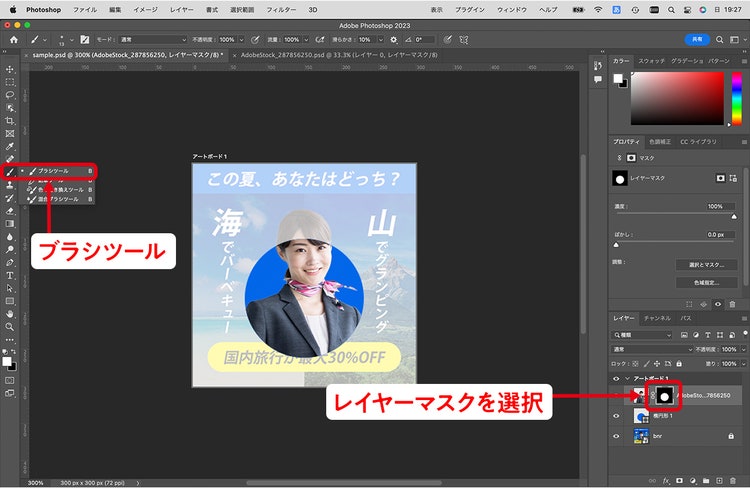Delete mask with Properties trash icon
This screenshot has height=488, width=750.
click(732, 304)
